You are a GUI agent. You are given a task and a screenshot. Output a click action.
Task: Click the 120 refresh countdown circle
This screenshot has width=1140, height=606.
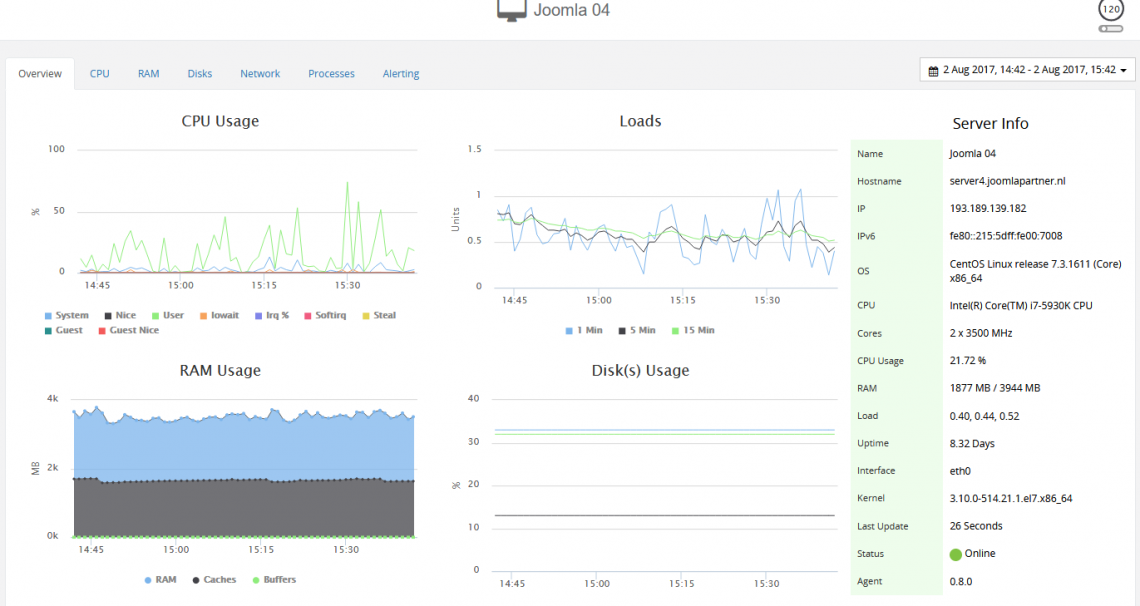click(x=1110, y=9)
